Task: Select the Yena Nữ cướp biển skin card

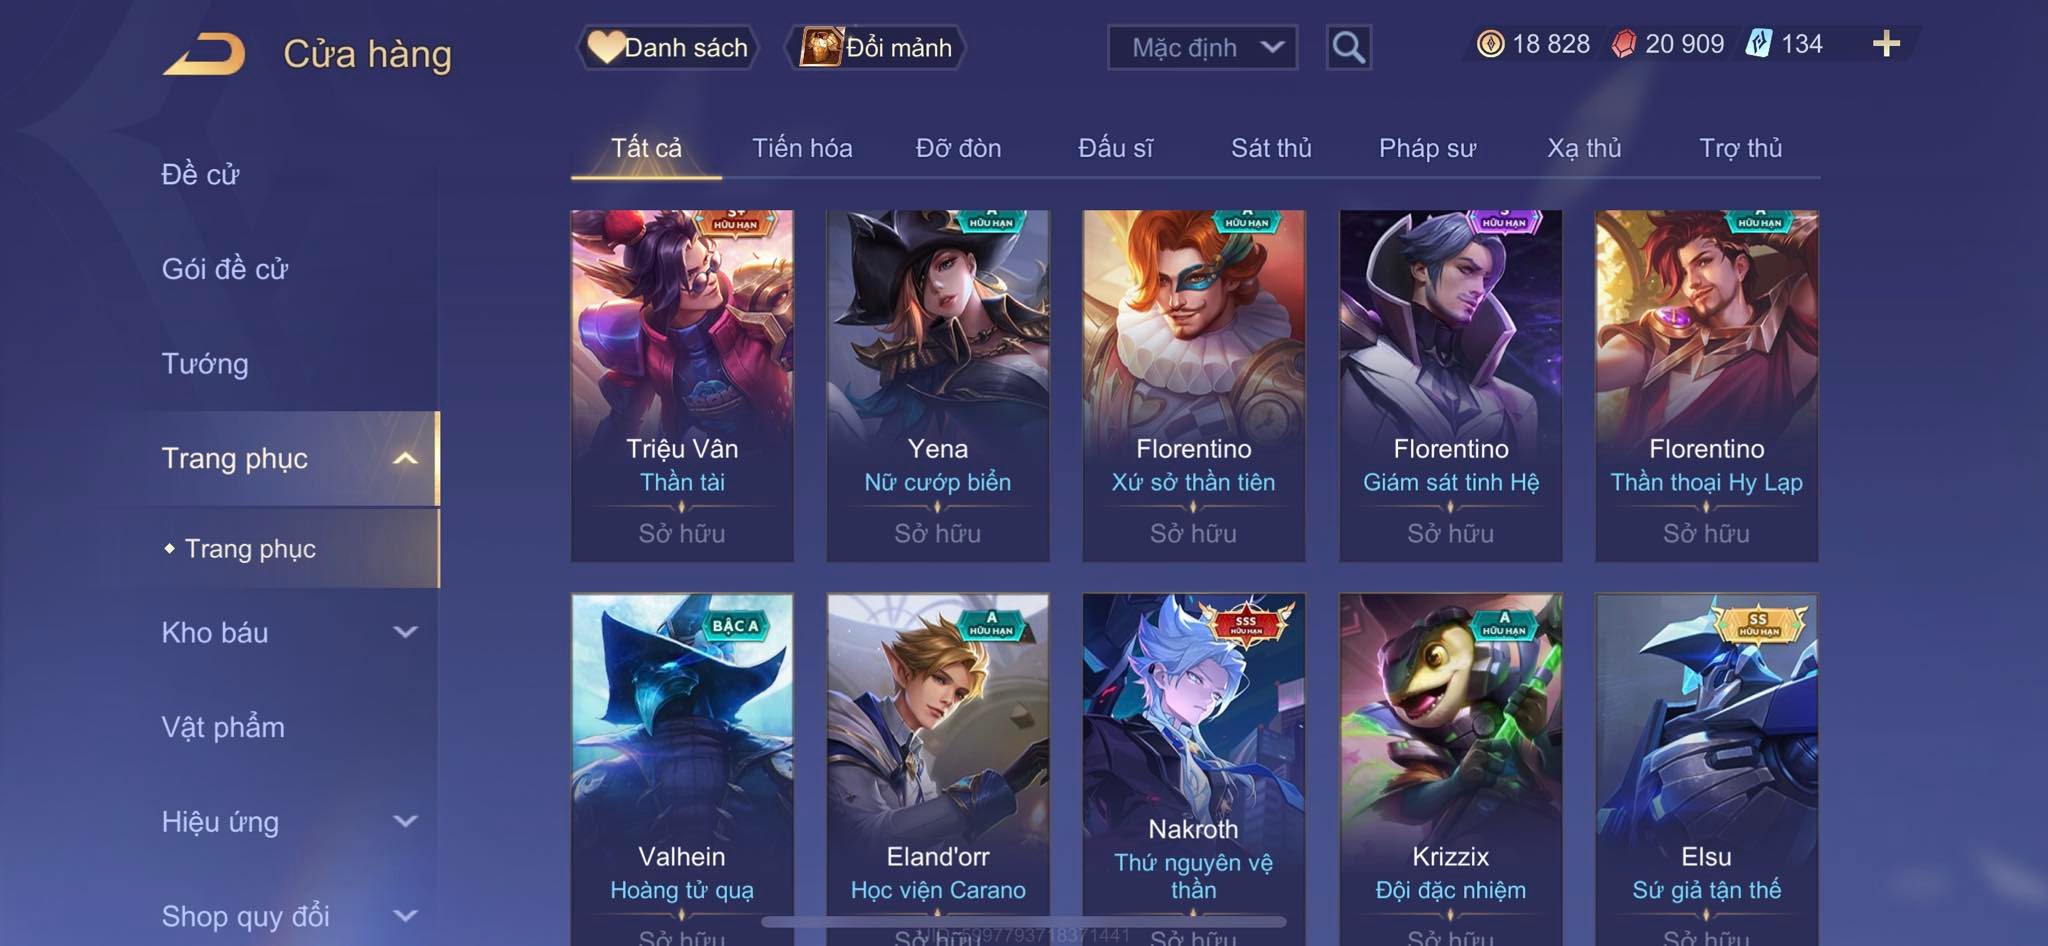Action: [x=938, y=385]
